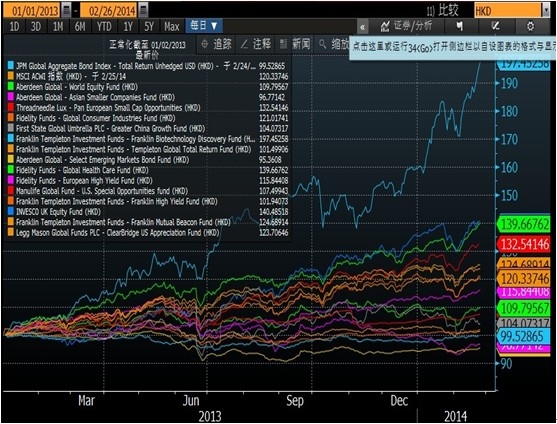
Task: Click Franklin High Yield Fund swatch
Action: pos(11,201)
